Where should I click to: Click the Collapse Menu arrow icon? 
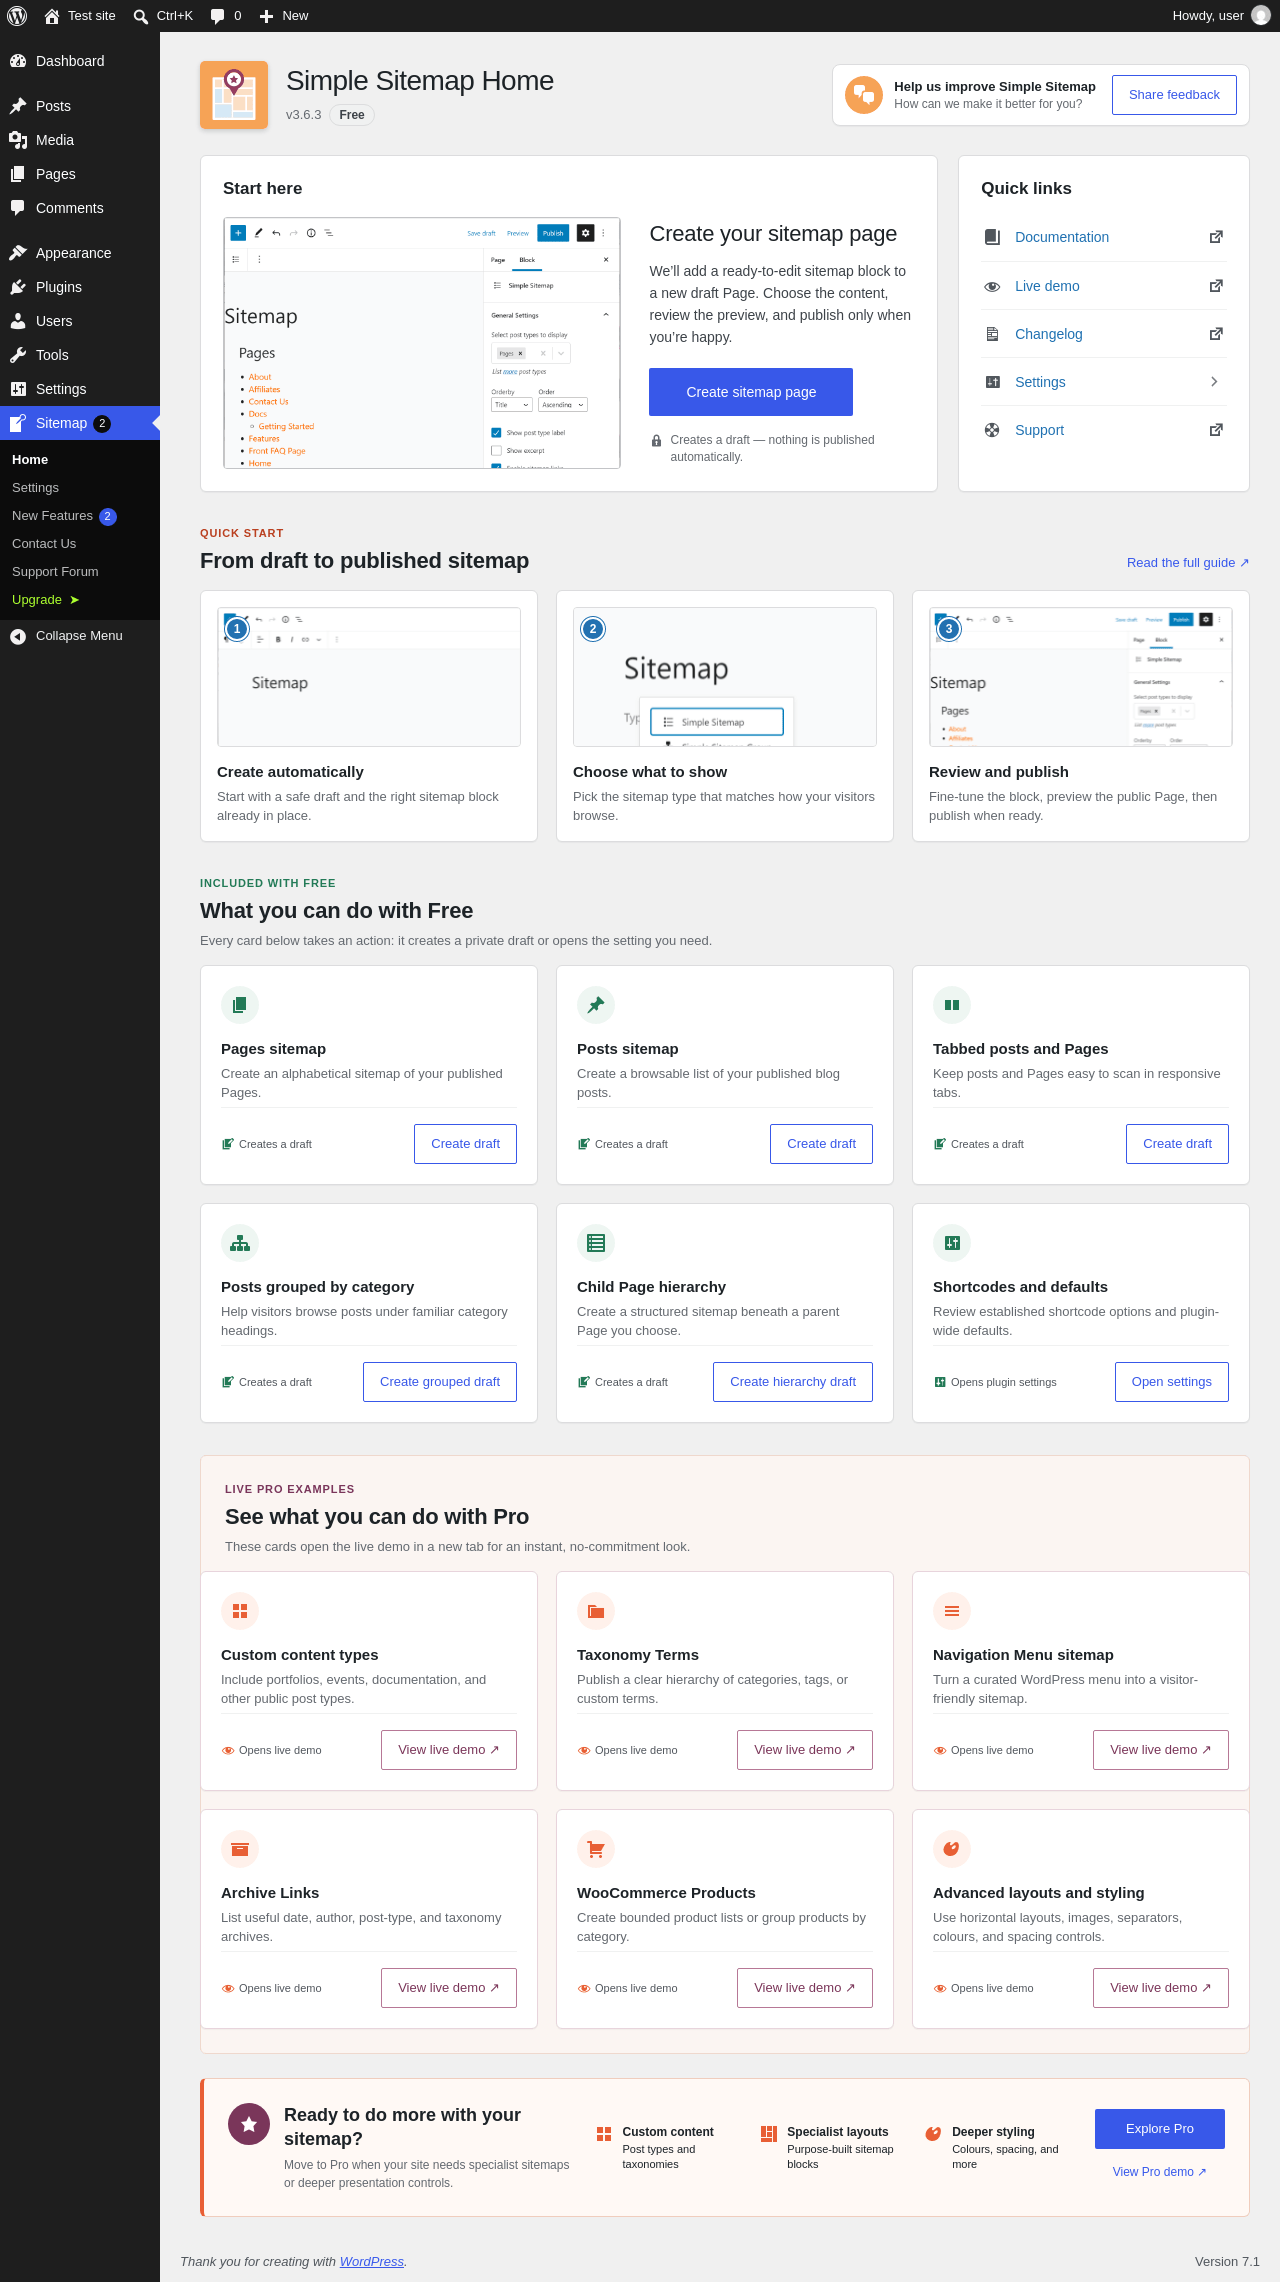point(18,636)
